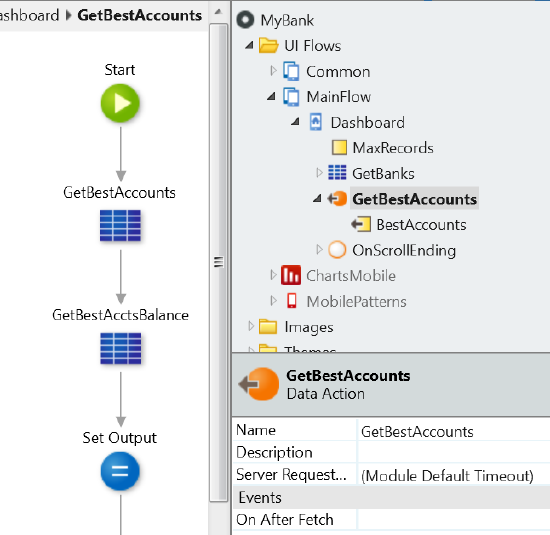
Task: Click the canvas scroll up arrow
Action: pyautogui.click(x=218, y=12)
